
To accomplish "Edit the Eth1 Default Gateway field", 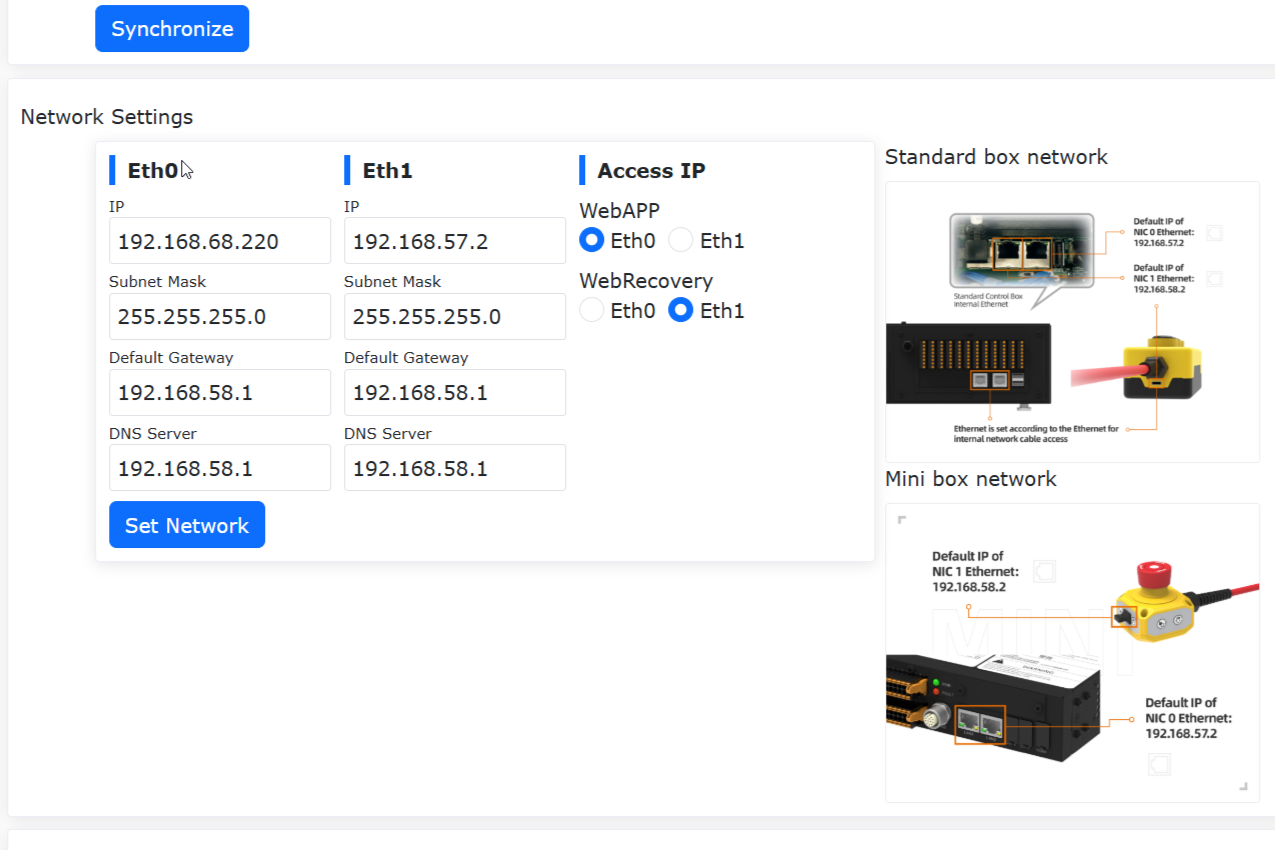I will pos(454,393).
